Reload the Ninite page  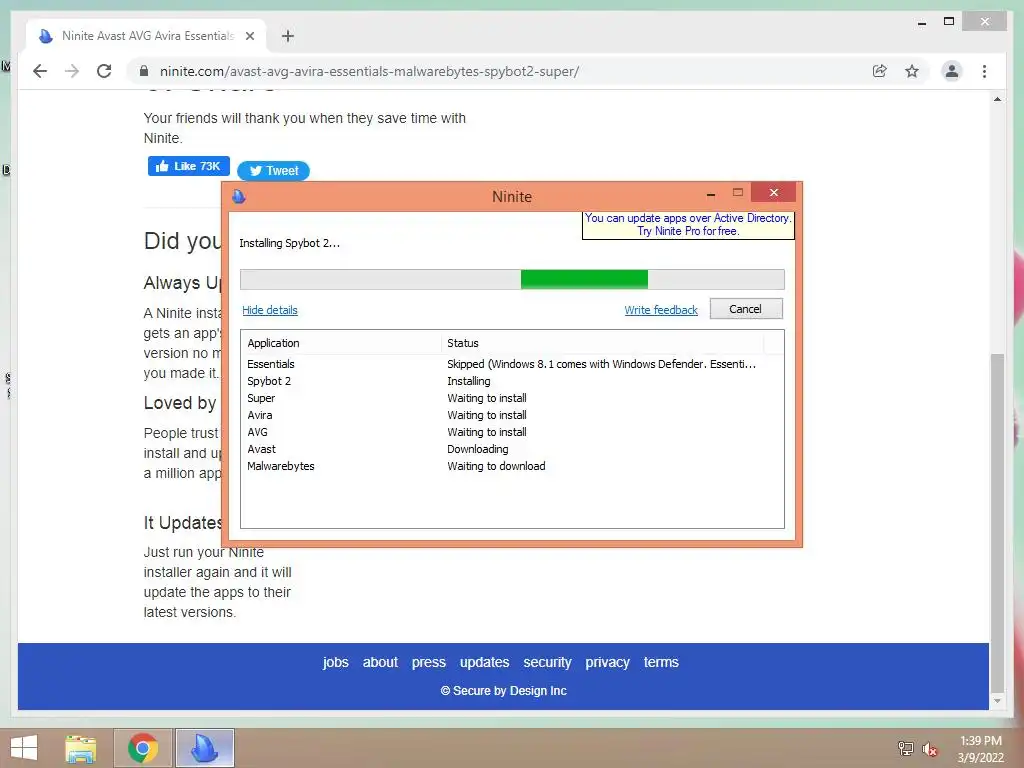[104, 71]
